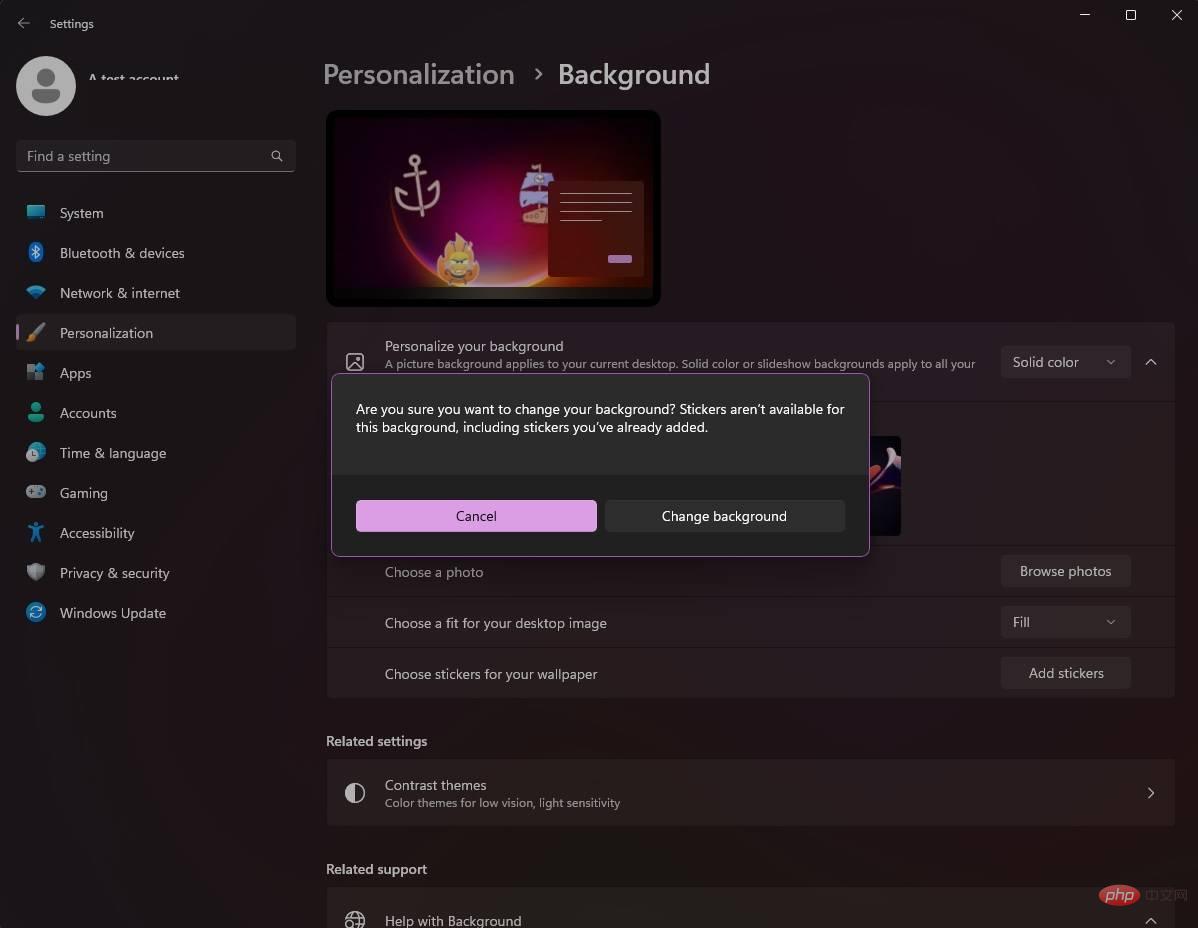Click Browse photos button
Image resolution: width=1198 pixels, height=928 pixels.
[x=1065, y=571]
